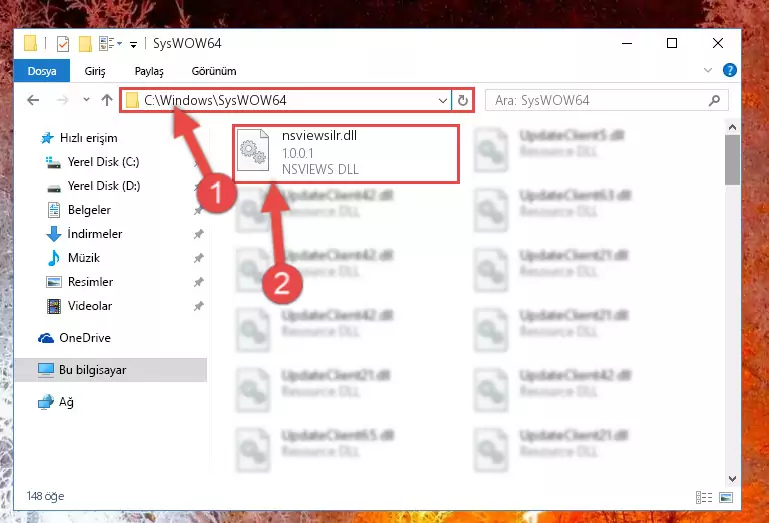The width and height of the screenshot is (769, 523).
Task: Refresh the SysWOW64 folder view
Action: (462, 101)
